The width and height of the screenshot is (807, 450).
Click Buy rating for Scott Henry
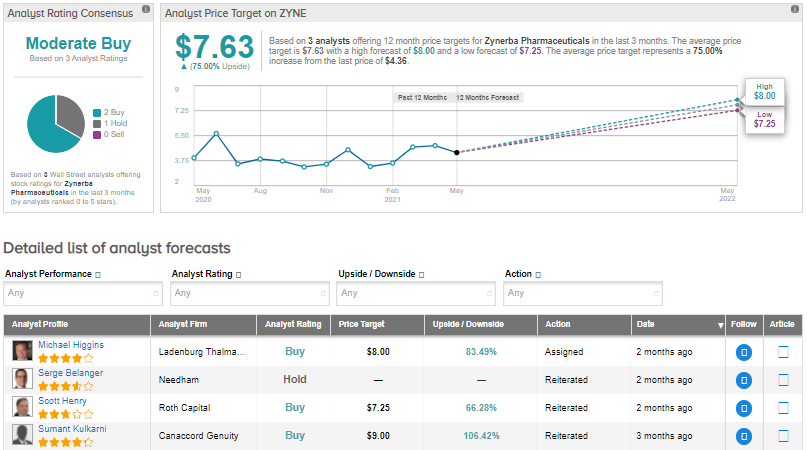[x=295, y=407]
